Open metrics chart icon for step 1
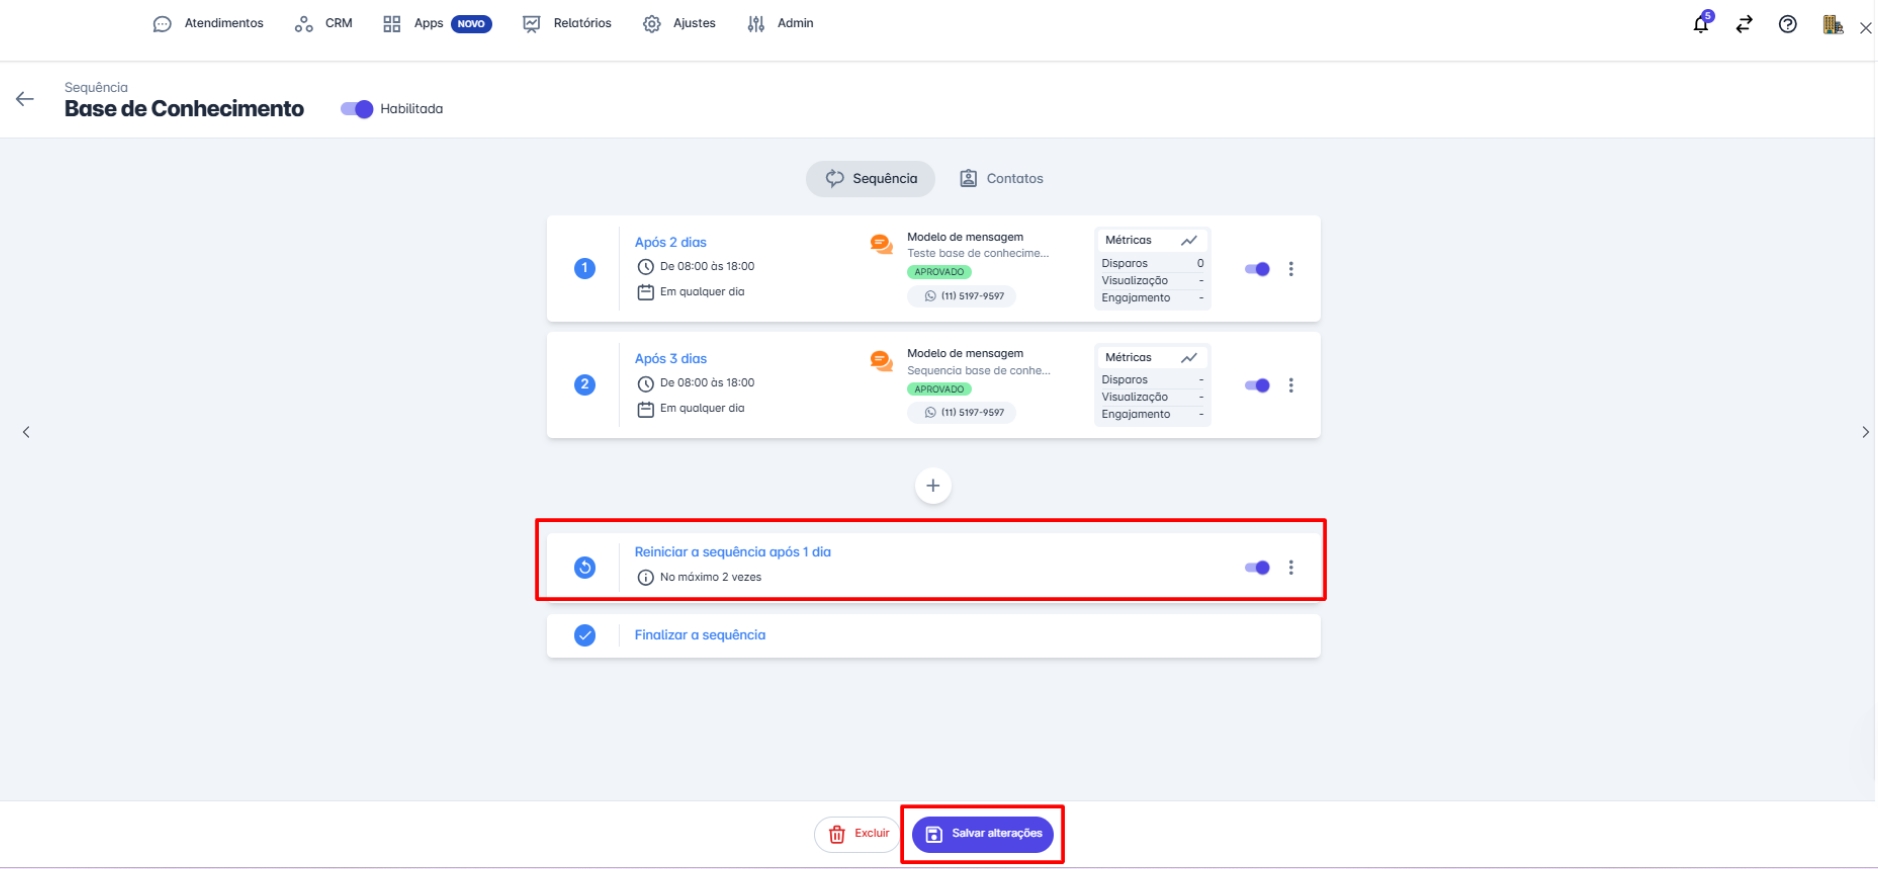 pos(1188,240)
